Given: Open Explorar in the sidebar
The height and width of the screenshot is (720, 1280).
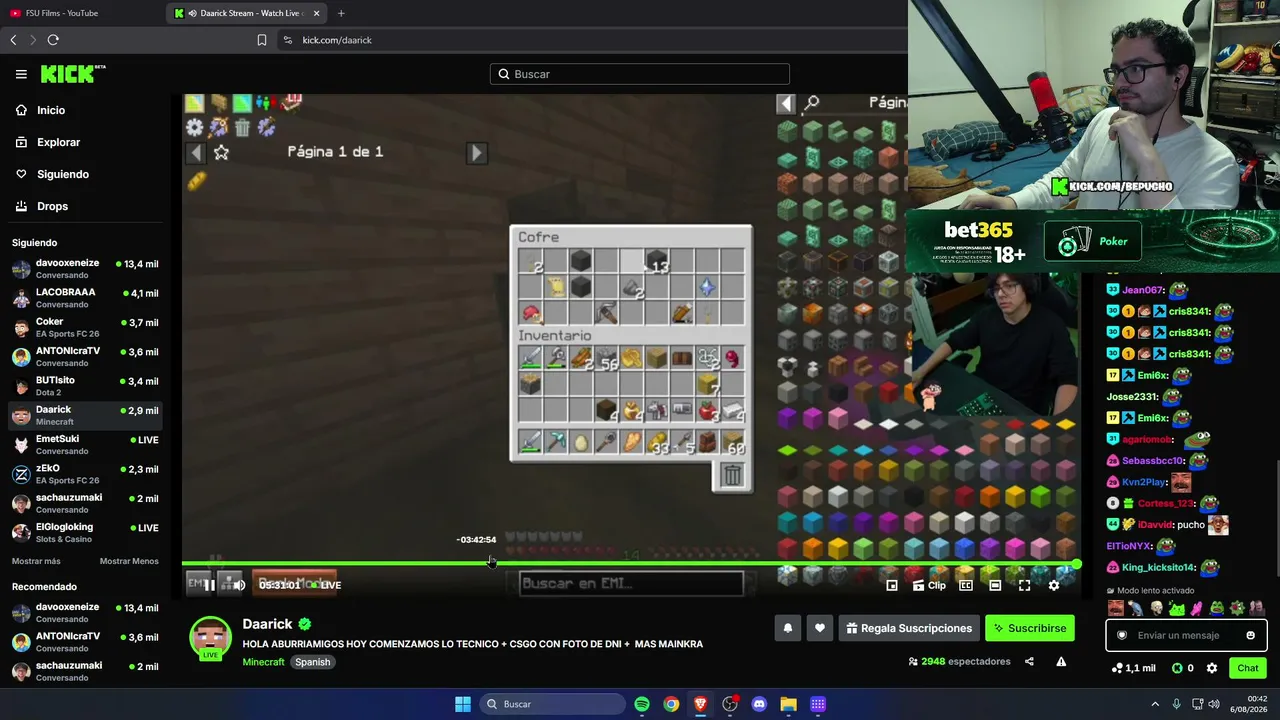Looking at the screenshot, I should tap(86, 142).
